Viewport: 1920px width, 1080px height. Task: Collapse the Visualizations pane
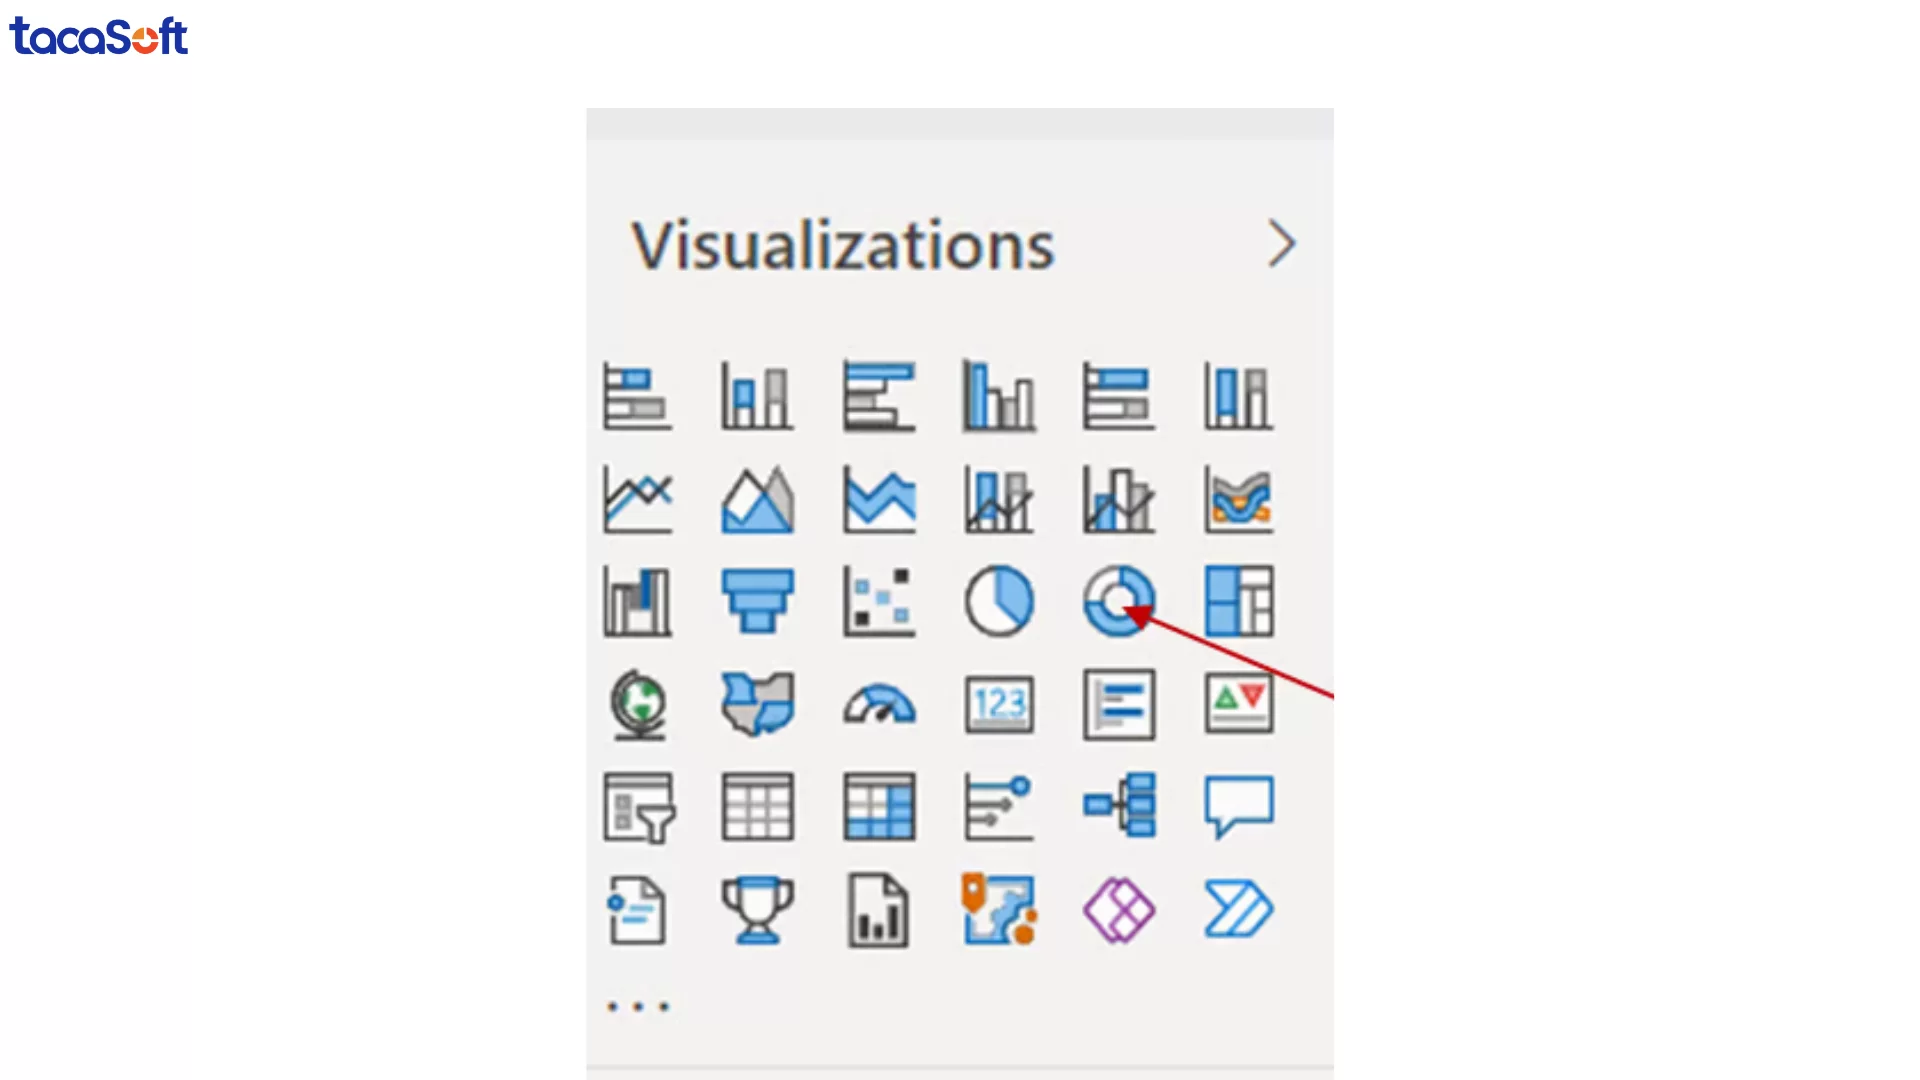point(1283,243)
